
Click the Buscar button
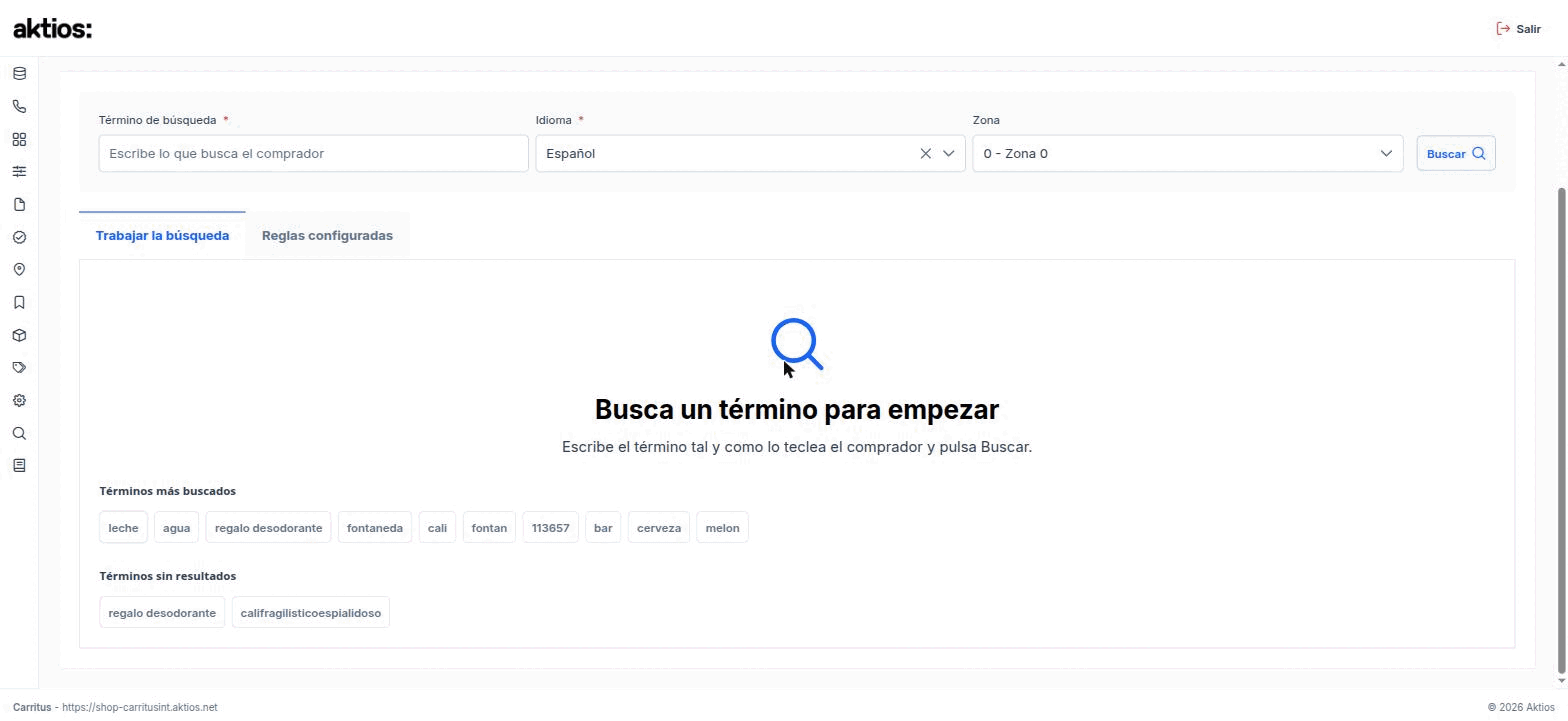point(1456,154)
